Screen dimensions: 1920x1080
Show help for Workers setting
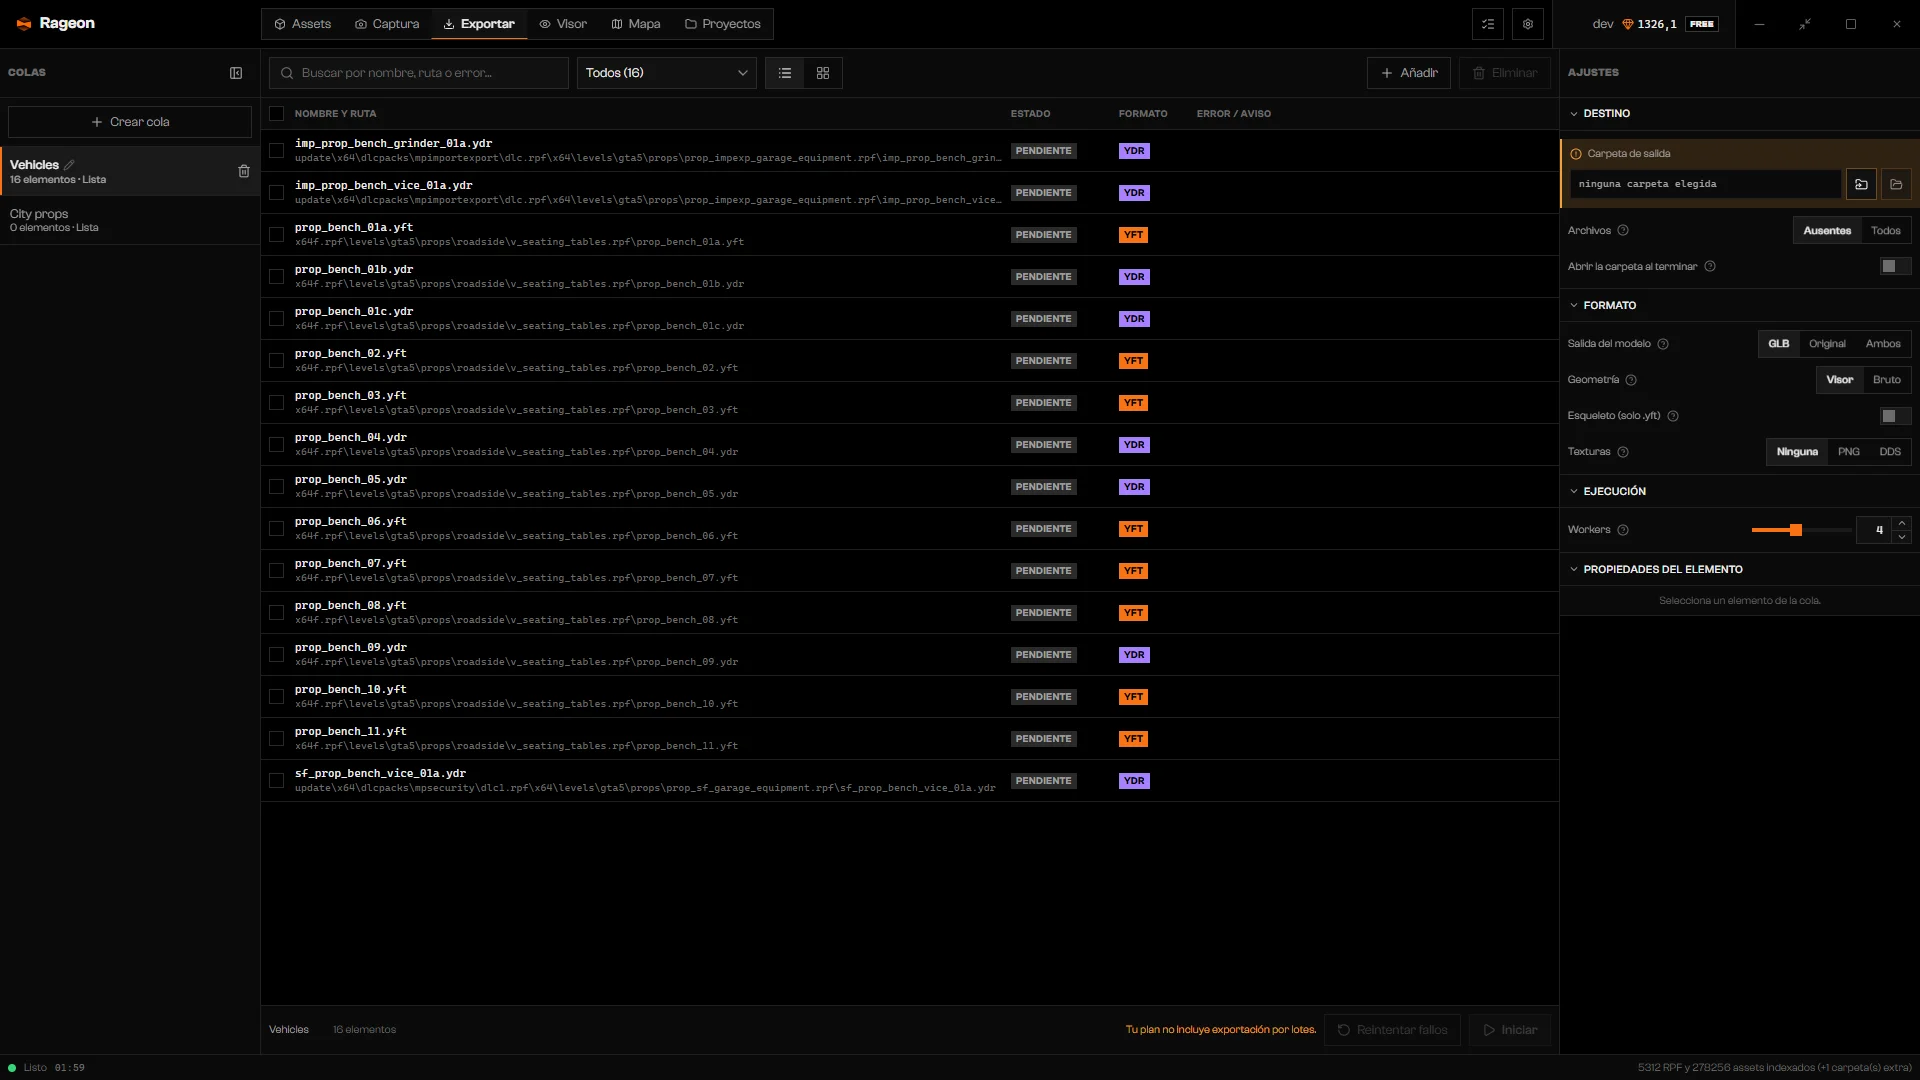(x=1623, y=530)
